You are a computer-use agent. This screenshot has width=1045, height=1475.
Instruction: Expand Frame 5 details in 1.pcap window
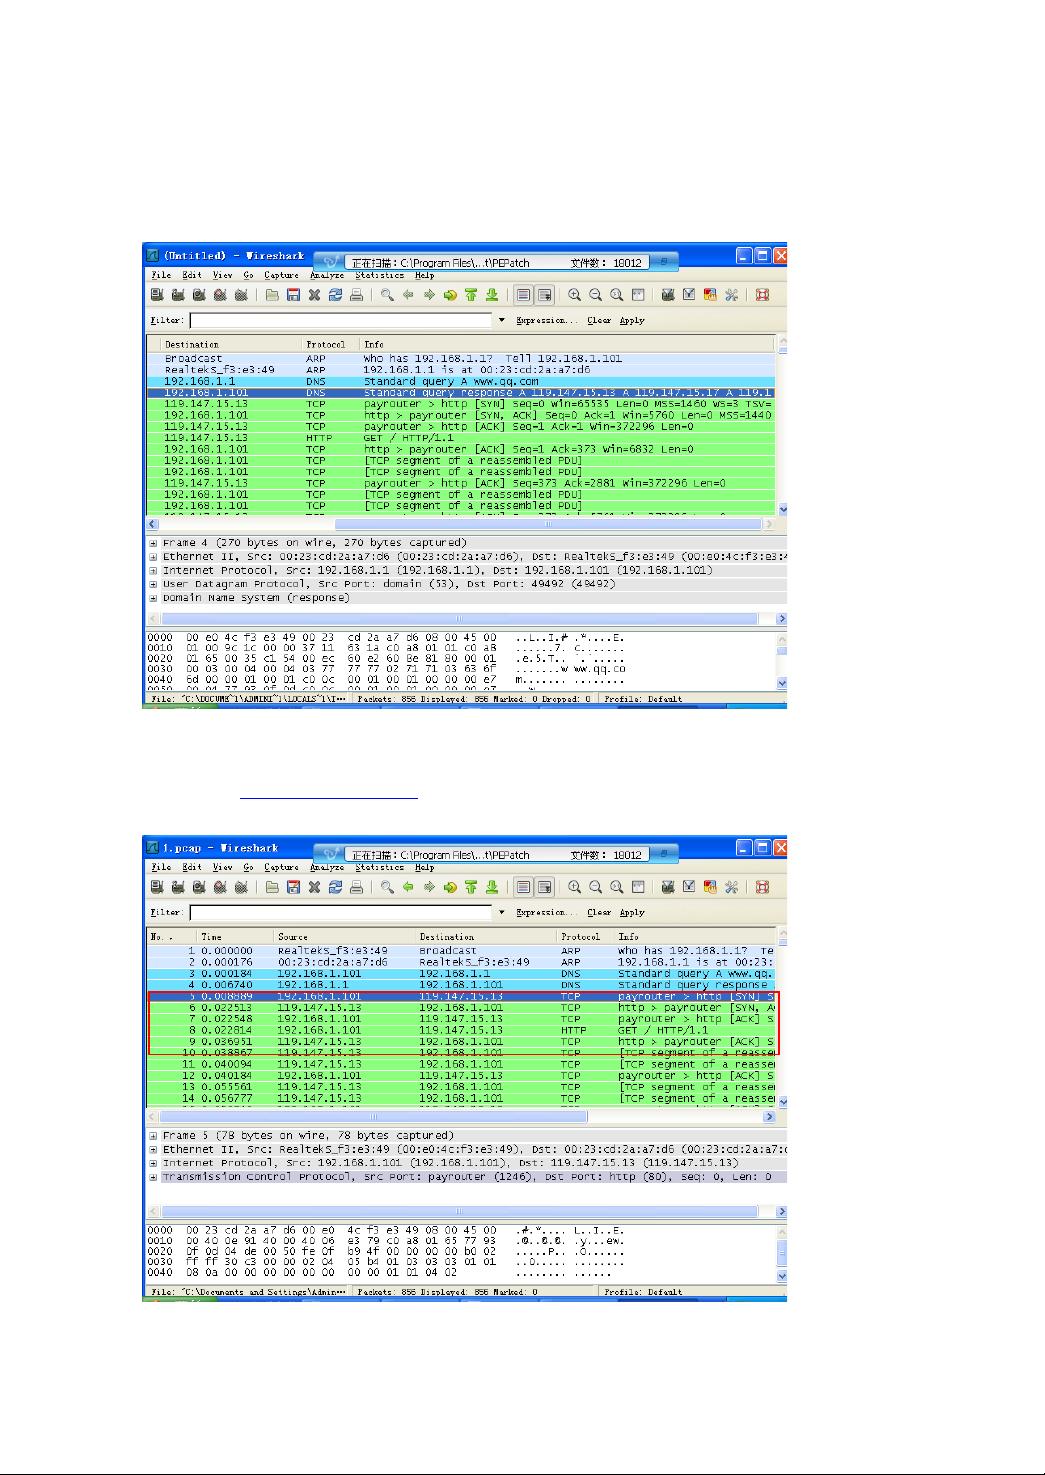point(154,1136)
